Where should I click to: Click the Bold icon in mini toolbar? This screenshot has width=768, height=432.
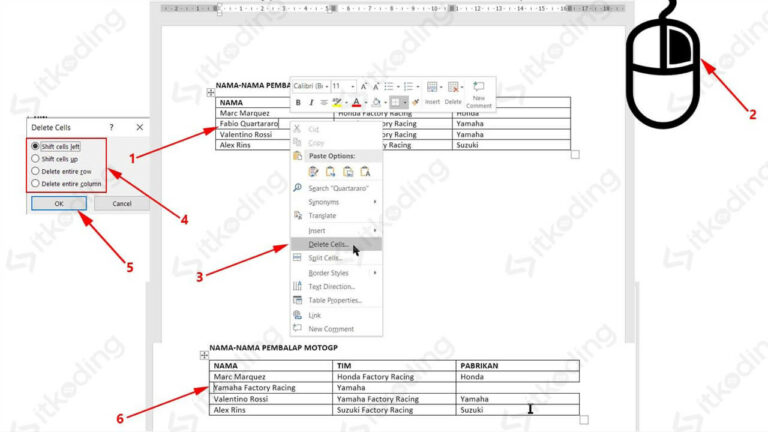pyautogui.click(x=298, y=102)
